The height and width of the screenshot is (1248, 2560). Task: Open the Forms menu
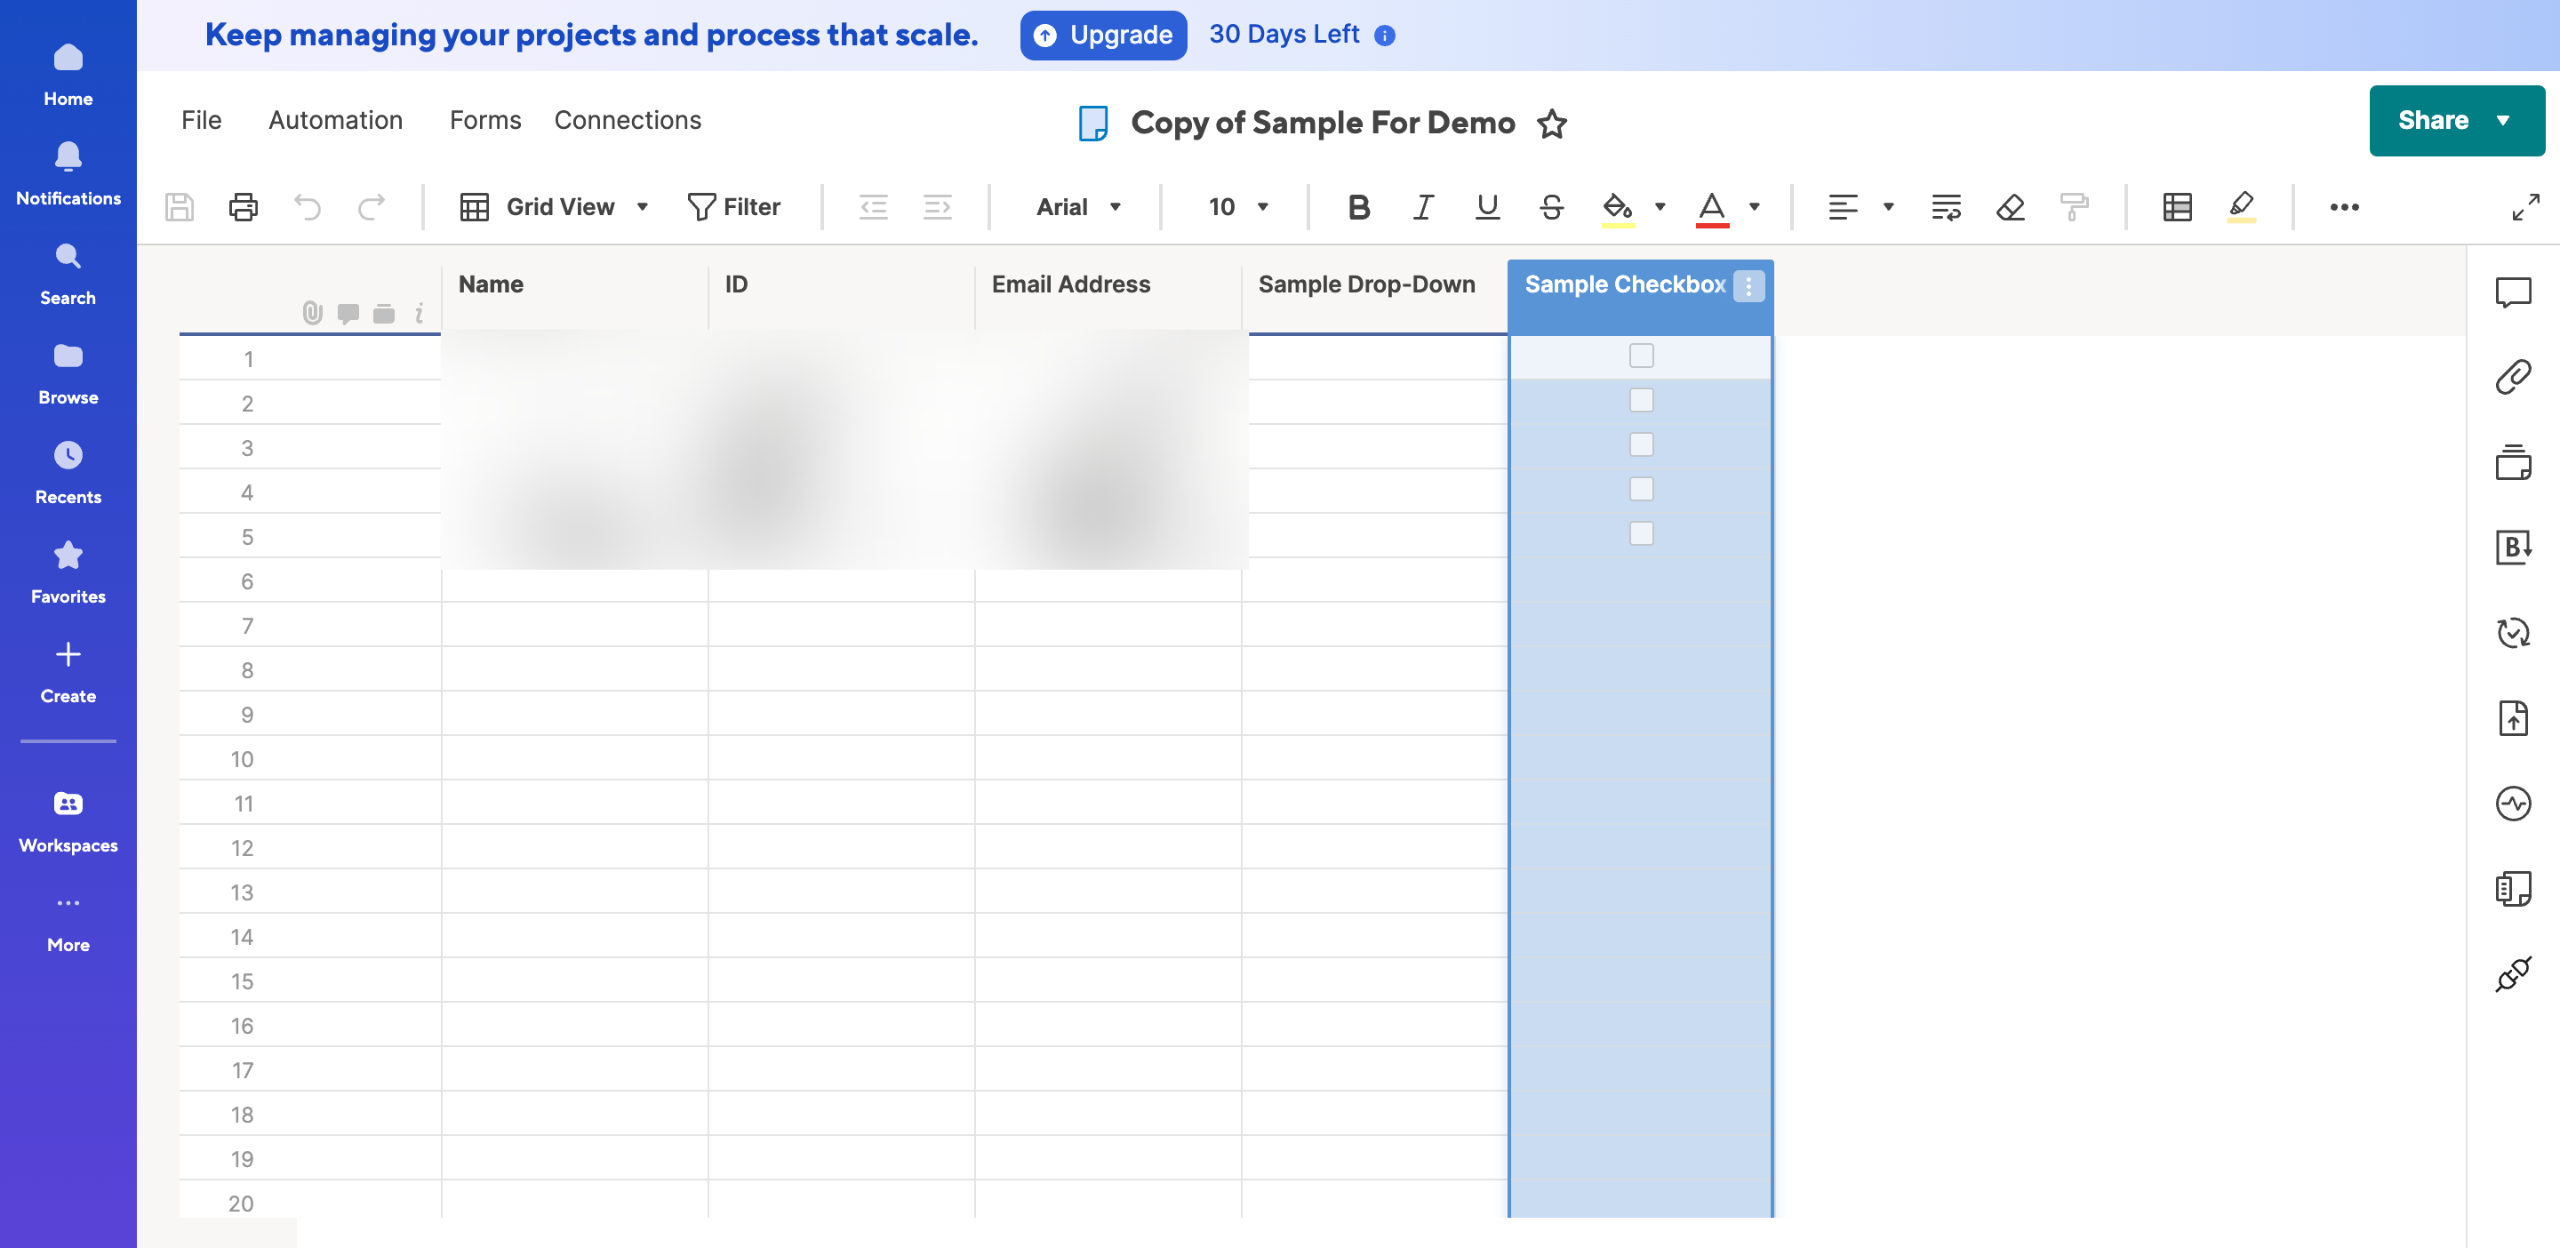point(486,120)
